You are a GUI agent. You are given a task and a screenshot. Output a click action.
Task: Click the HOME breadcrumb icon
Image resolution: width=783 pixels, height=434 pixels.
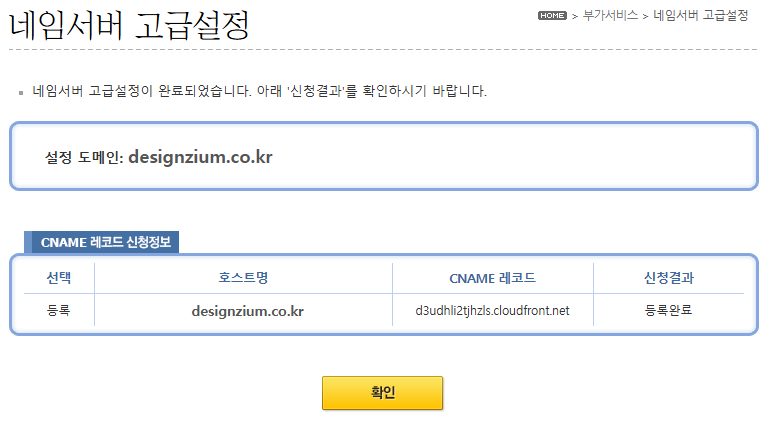552,16
